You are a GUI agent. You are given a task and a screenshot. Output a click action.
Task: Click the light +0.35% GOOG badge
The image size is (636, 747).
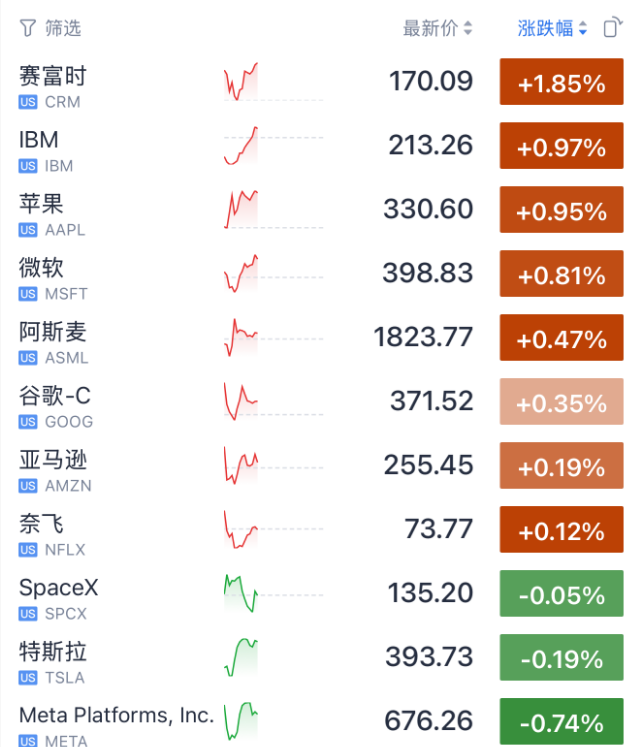[x=561, y=402]
